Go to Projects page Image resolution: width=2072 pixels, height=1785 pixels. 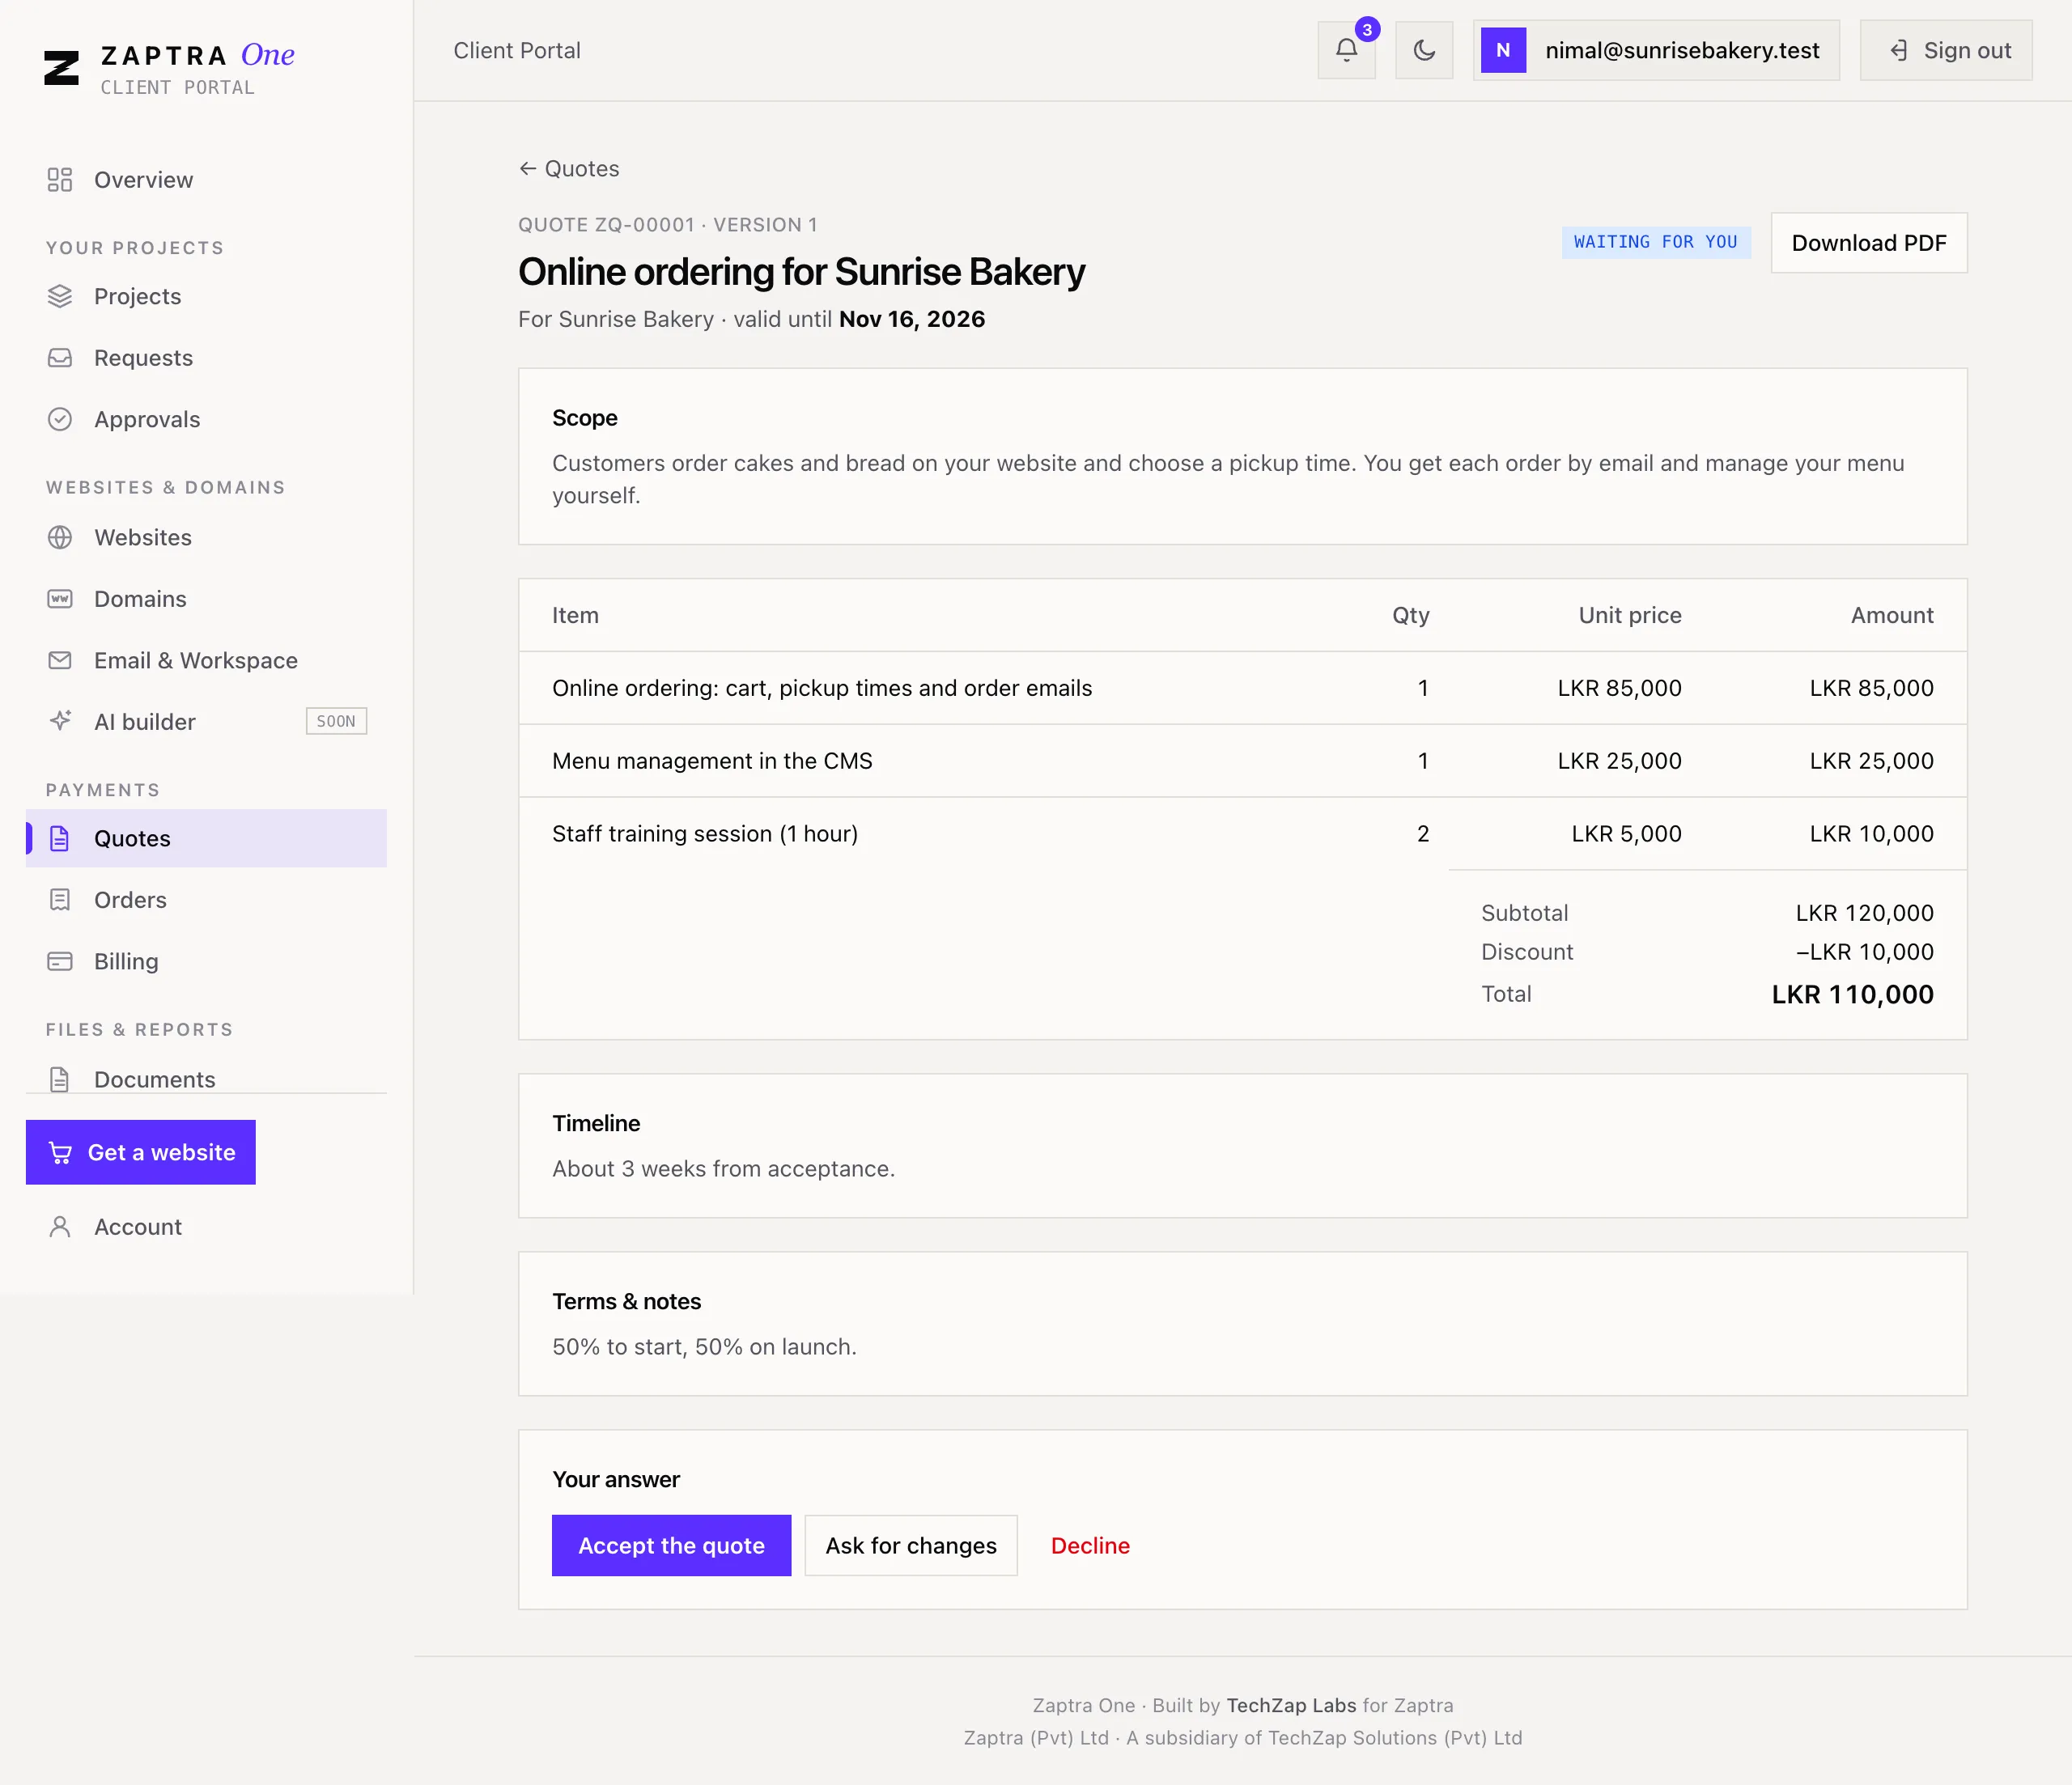206,296
